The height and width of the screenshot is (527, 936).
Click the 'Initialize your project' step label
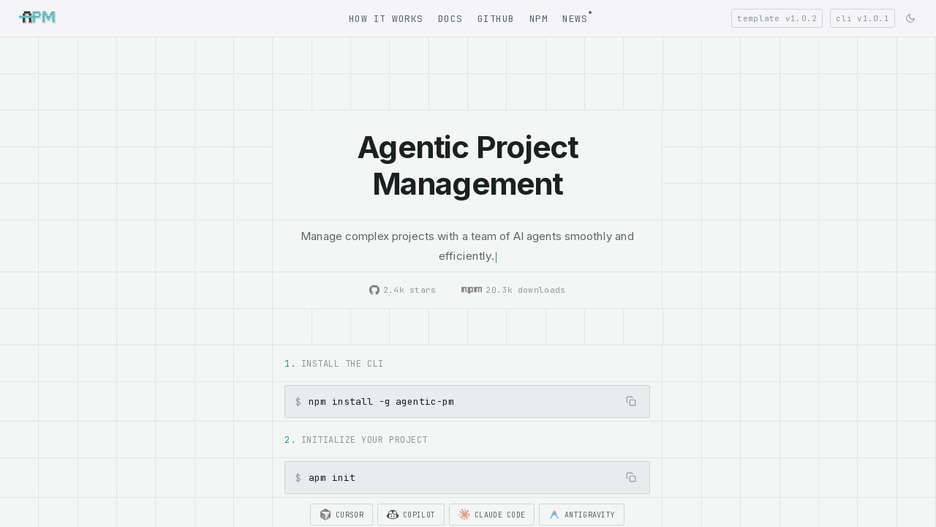[x=364, y=440]
